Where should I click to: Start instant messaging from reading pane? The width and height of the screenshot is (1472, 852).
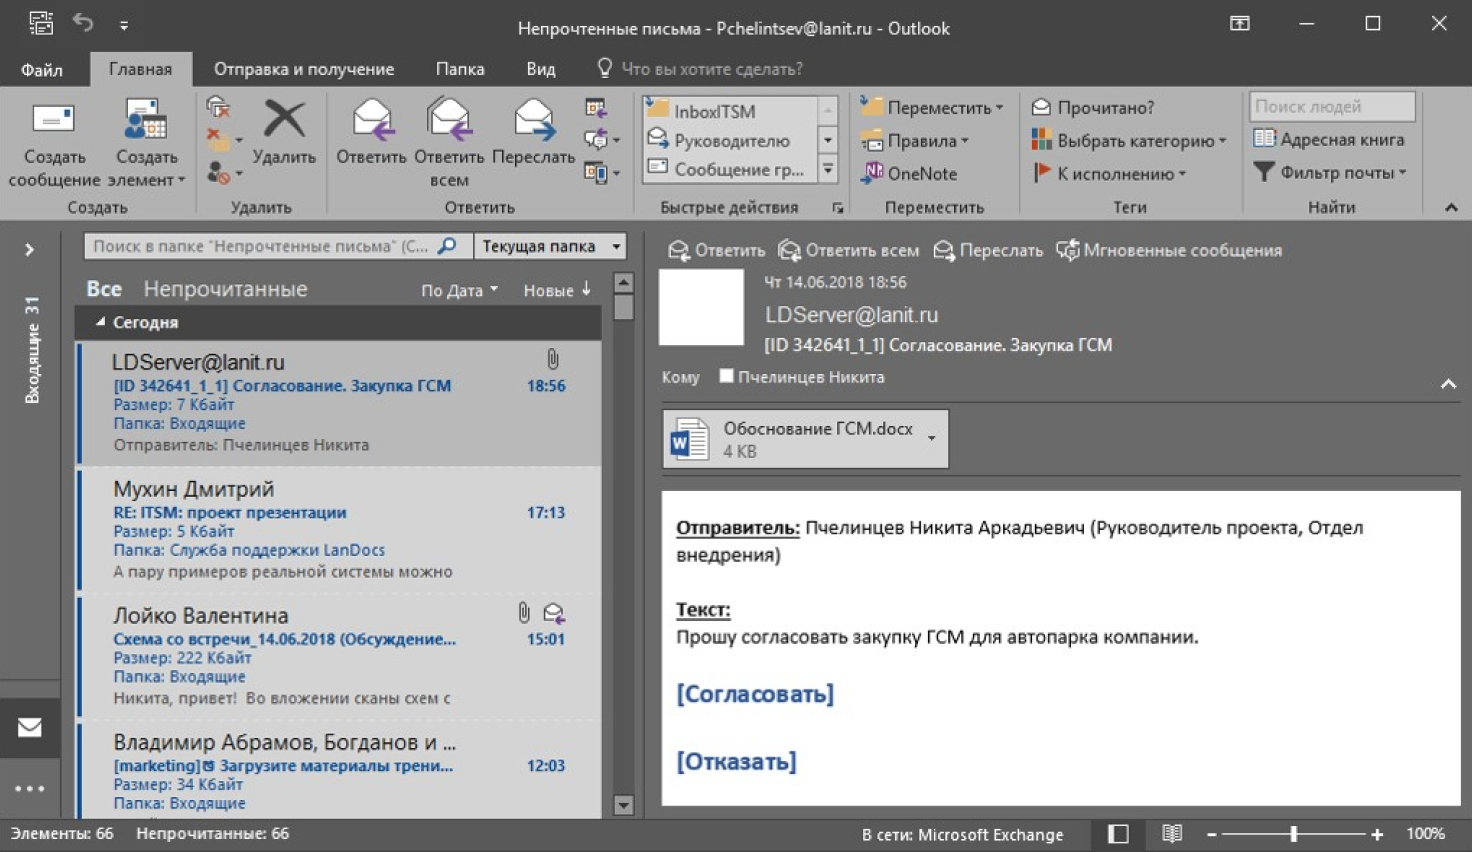pyautogui.click(x=1169, y=250)
